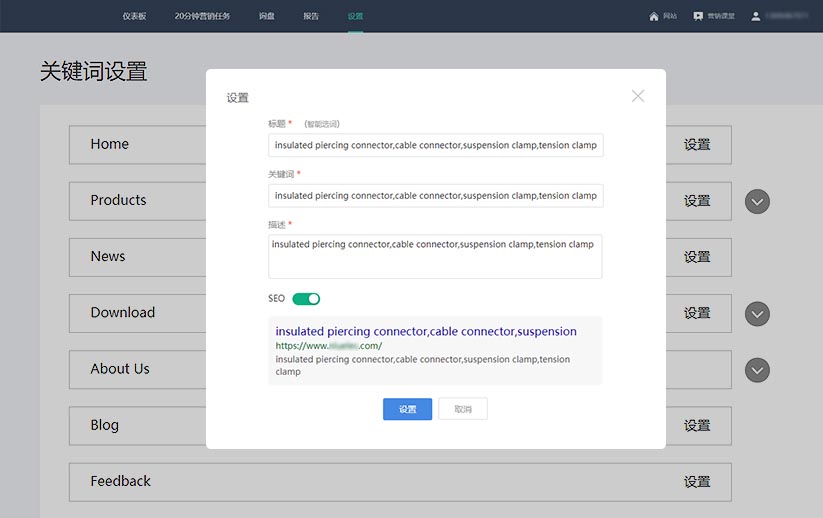Close the 设置 dialog with the X icon
Viewport: 823px width, 518px height.
[x=638, y=96]
